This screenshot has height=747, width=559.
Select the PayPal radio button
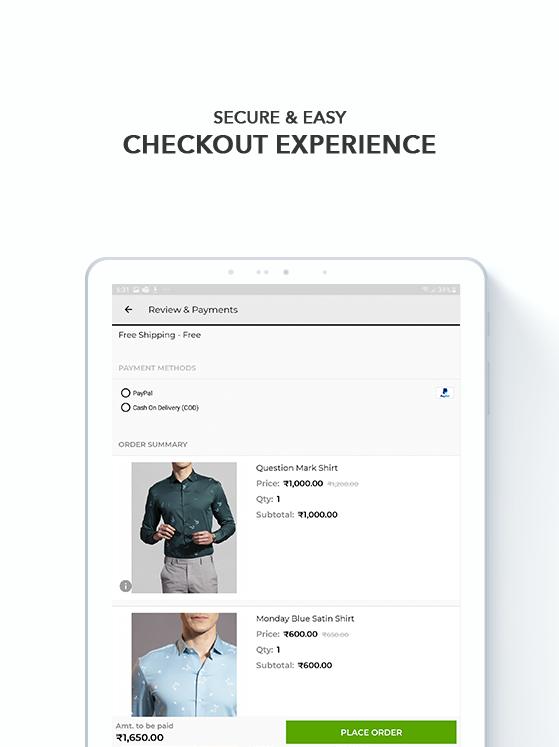click(x=125, y=393)
